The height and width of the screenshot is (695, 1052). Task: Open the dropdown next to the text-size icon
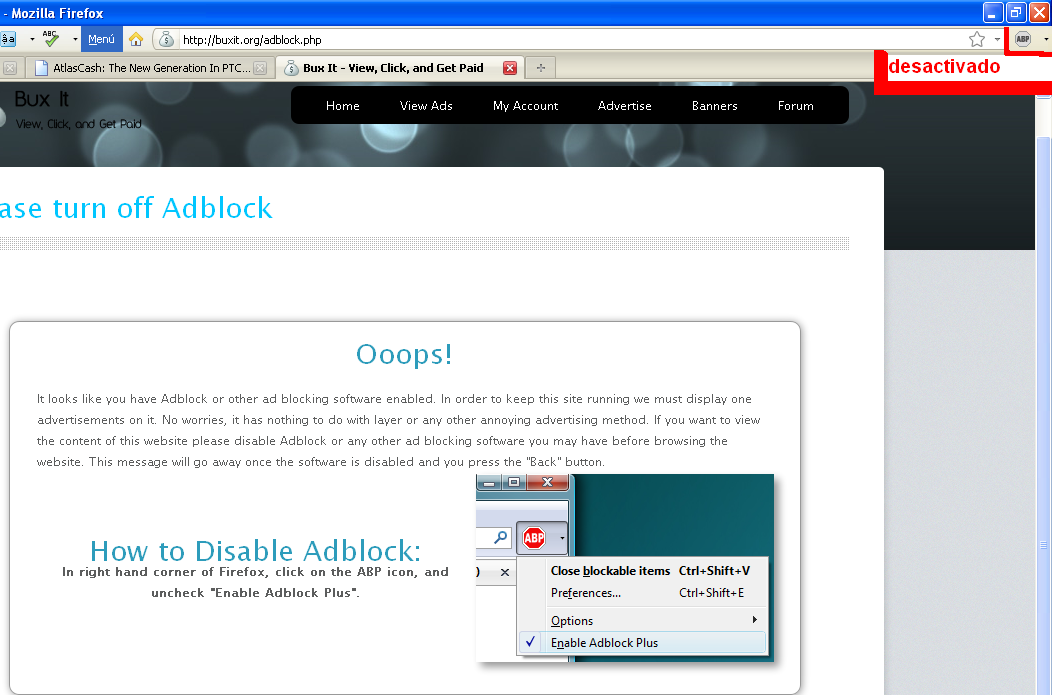32,40
